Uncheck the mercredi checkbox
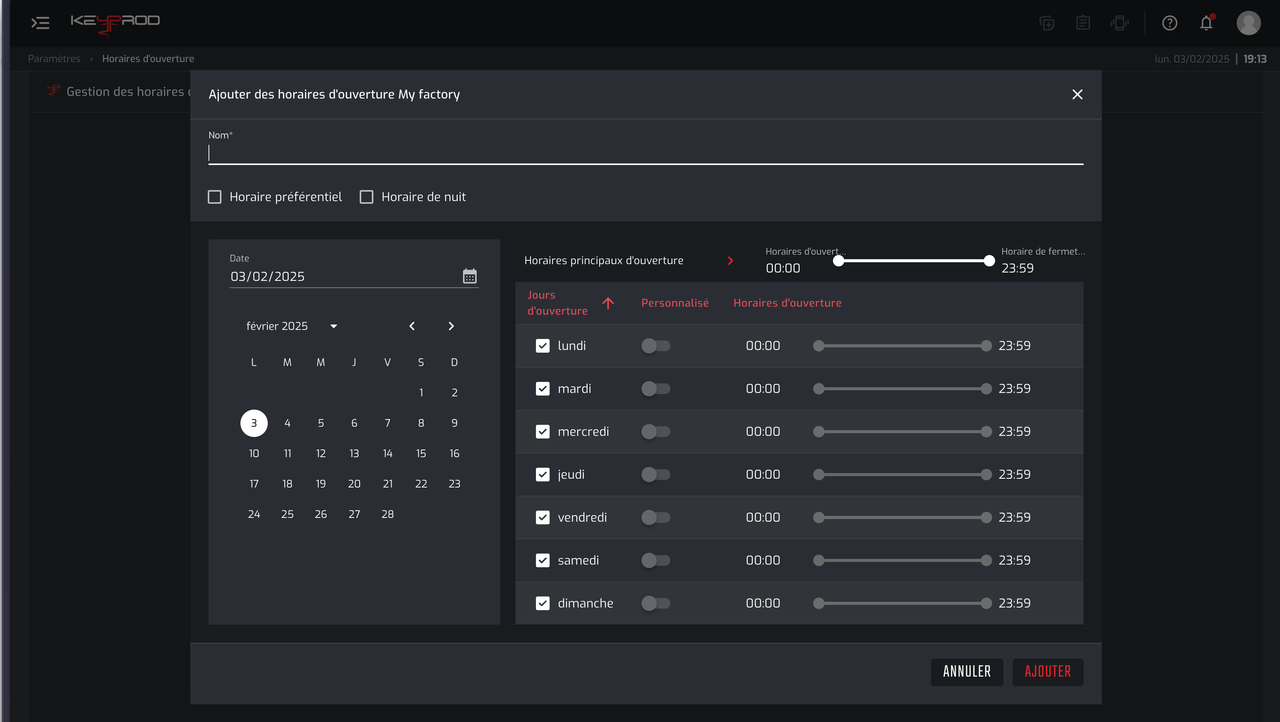The width and height of the screenshot is (1280, 722). pos(543,432)
